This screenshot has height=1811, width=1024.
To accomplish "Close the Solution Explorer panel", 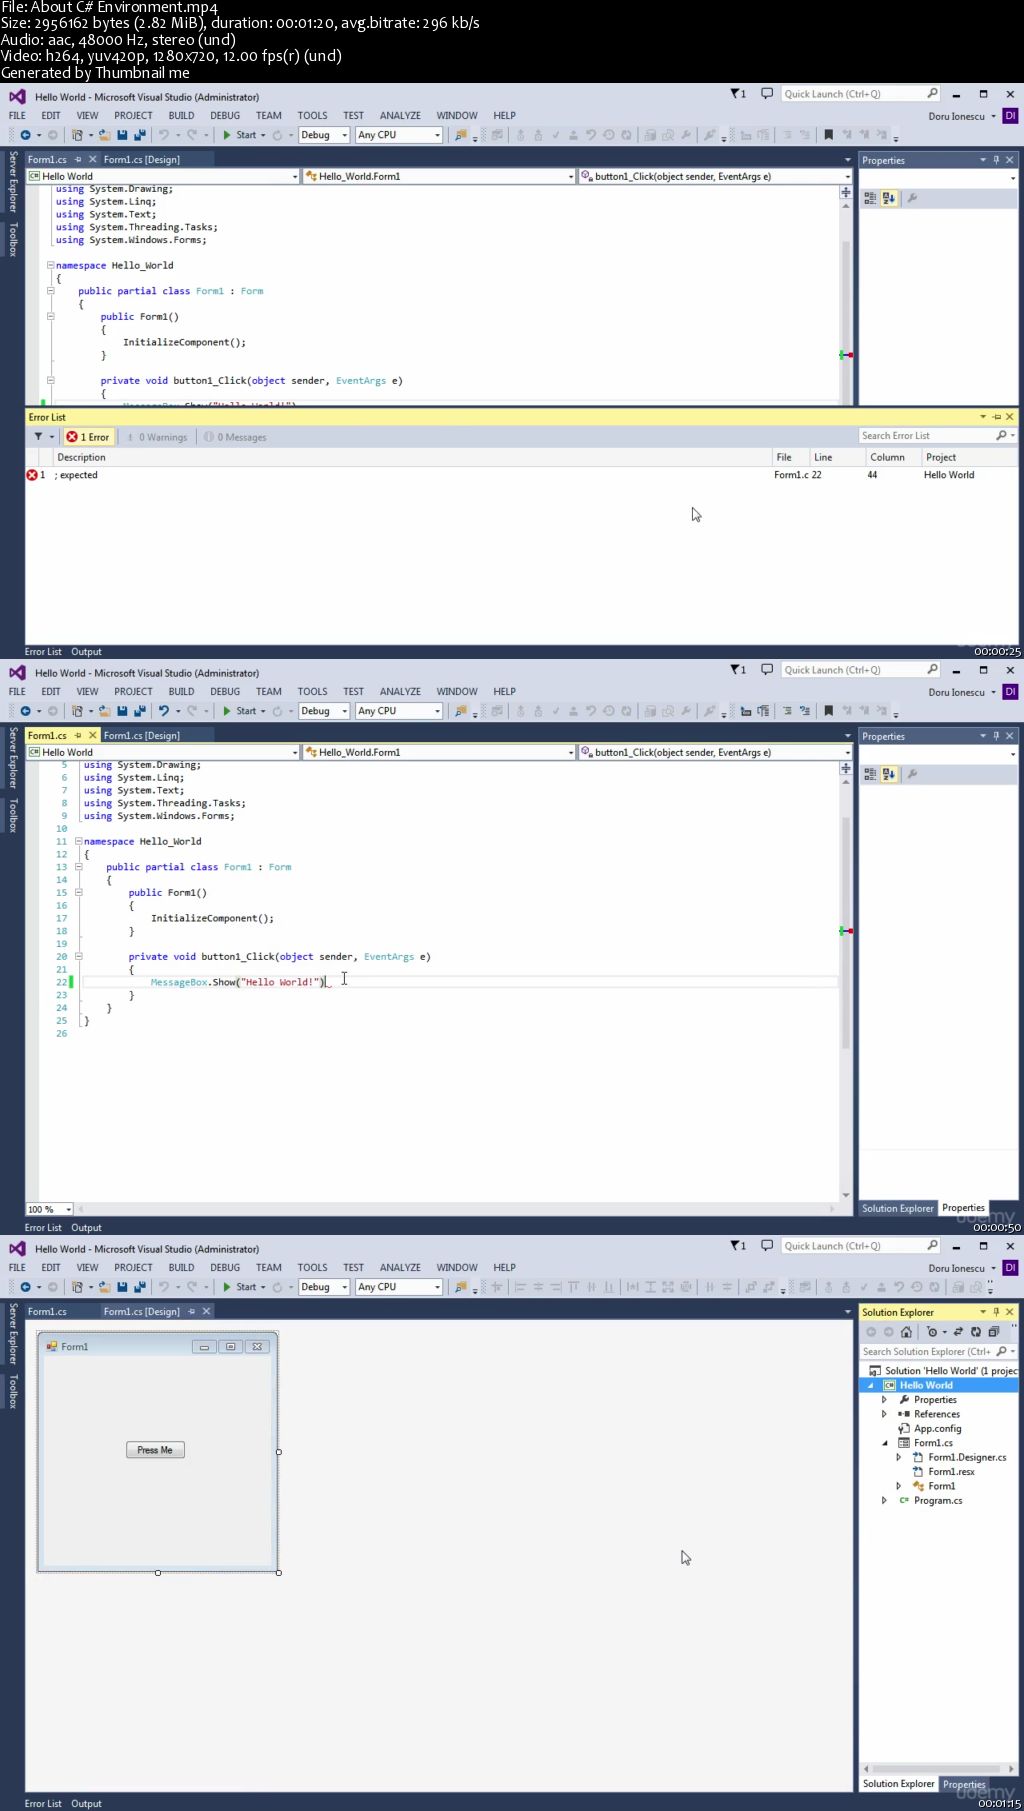I will point(1009,1312).
